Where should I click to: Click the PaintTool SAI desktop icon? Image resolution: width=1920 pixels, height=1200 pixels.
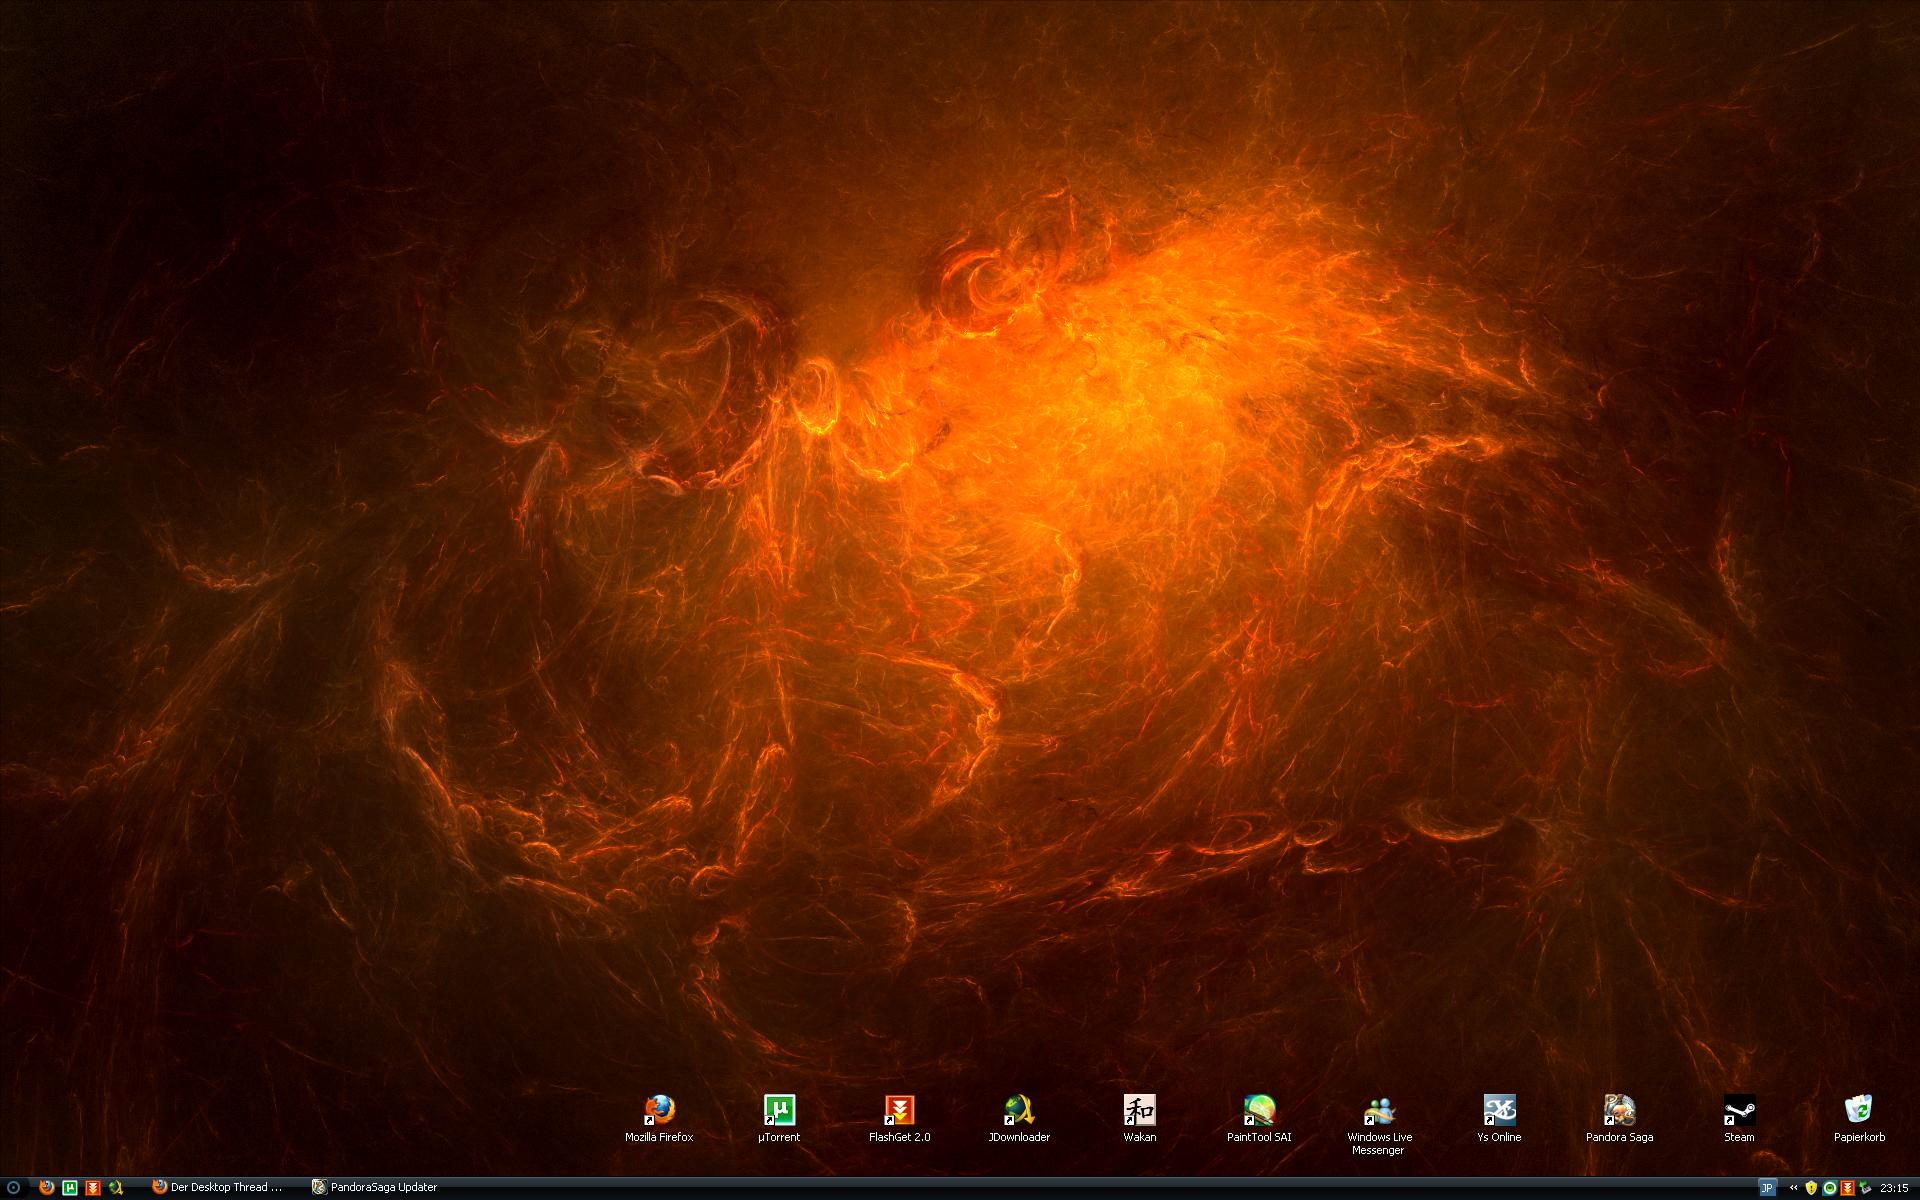point(1259,1111)
